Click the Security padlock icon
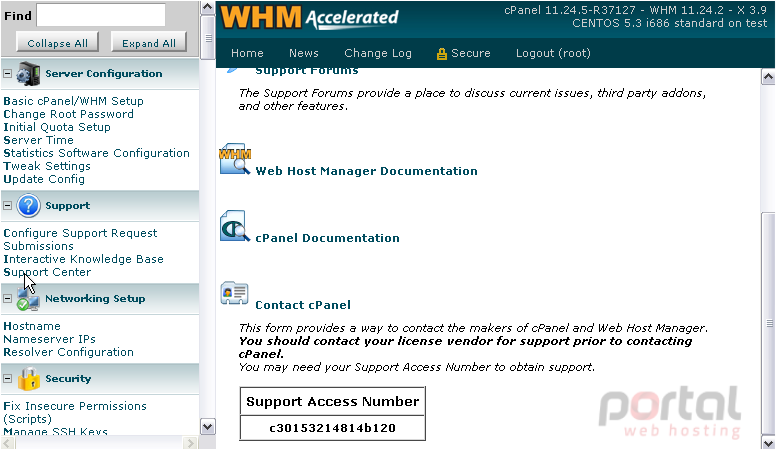The width and height of the screenshot is (776, 450). 29,379
